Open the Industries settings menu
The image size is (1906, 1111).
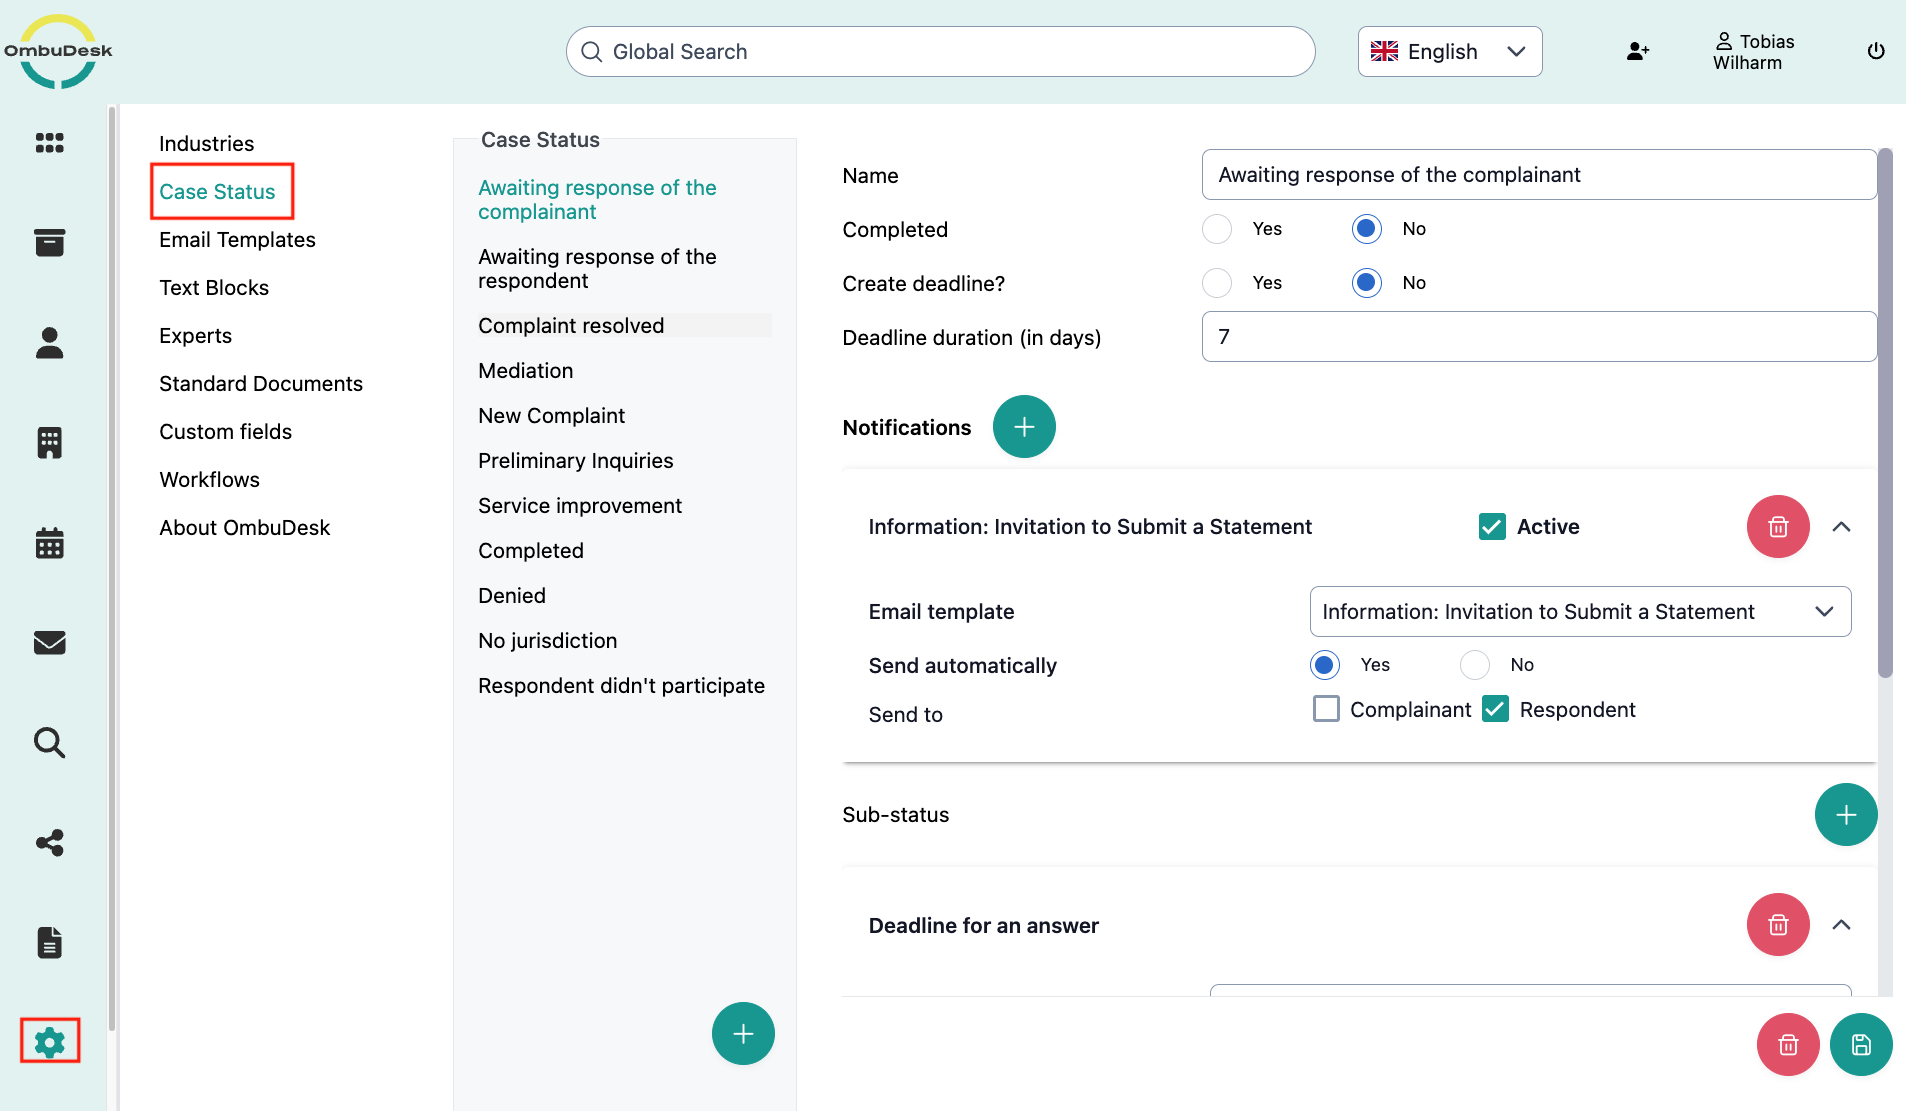(x=206, y=144)
